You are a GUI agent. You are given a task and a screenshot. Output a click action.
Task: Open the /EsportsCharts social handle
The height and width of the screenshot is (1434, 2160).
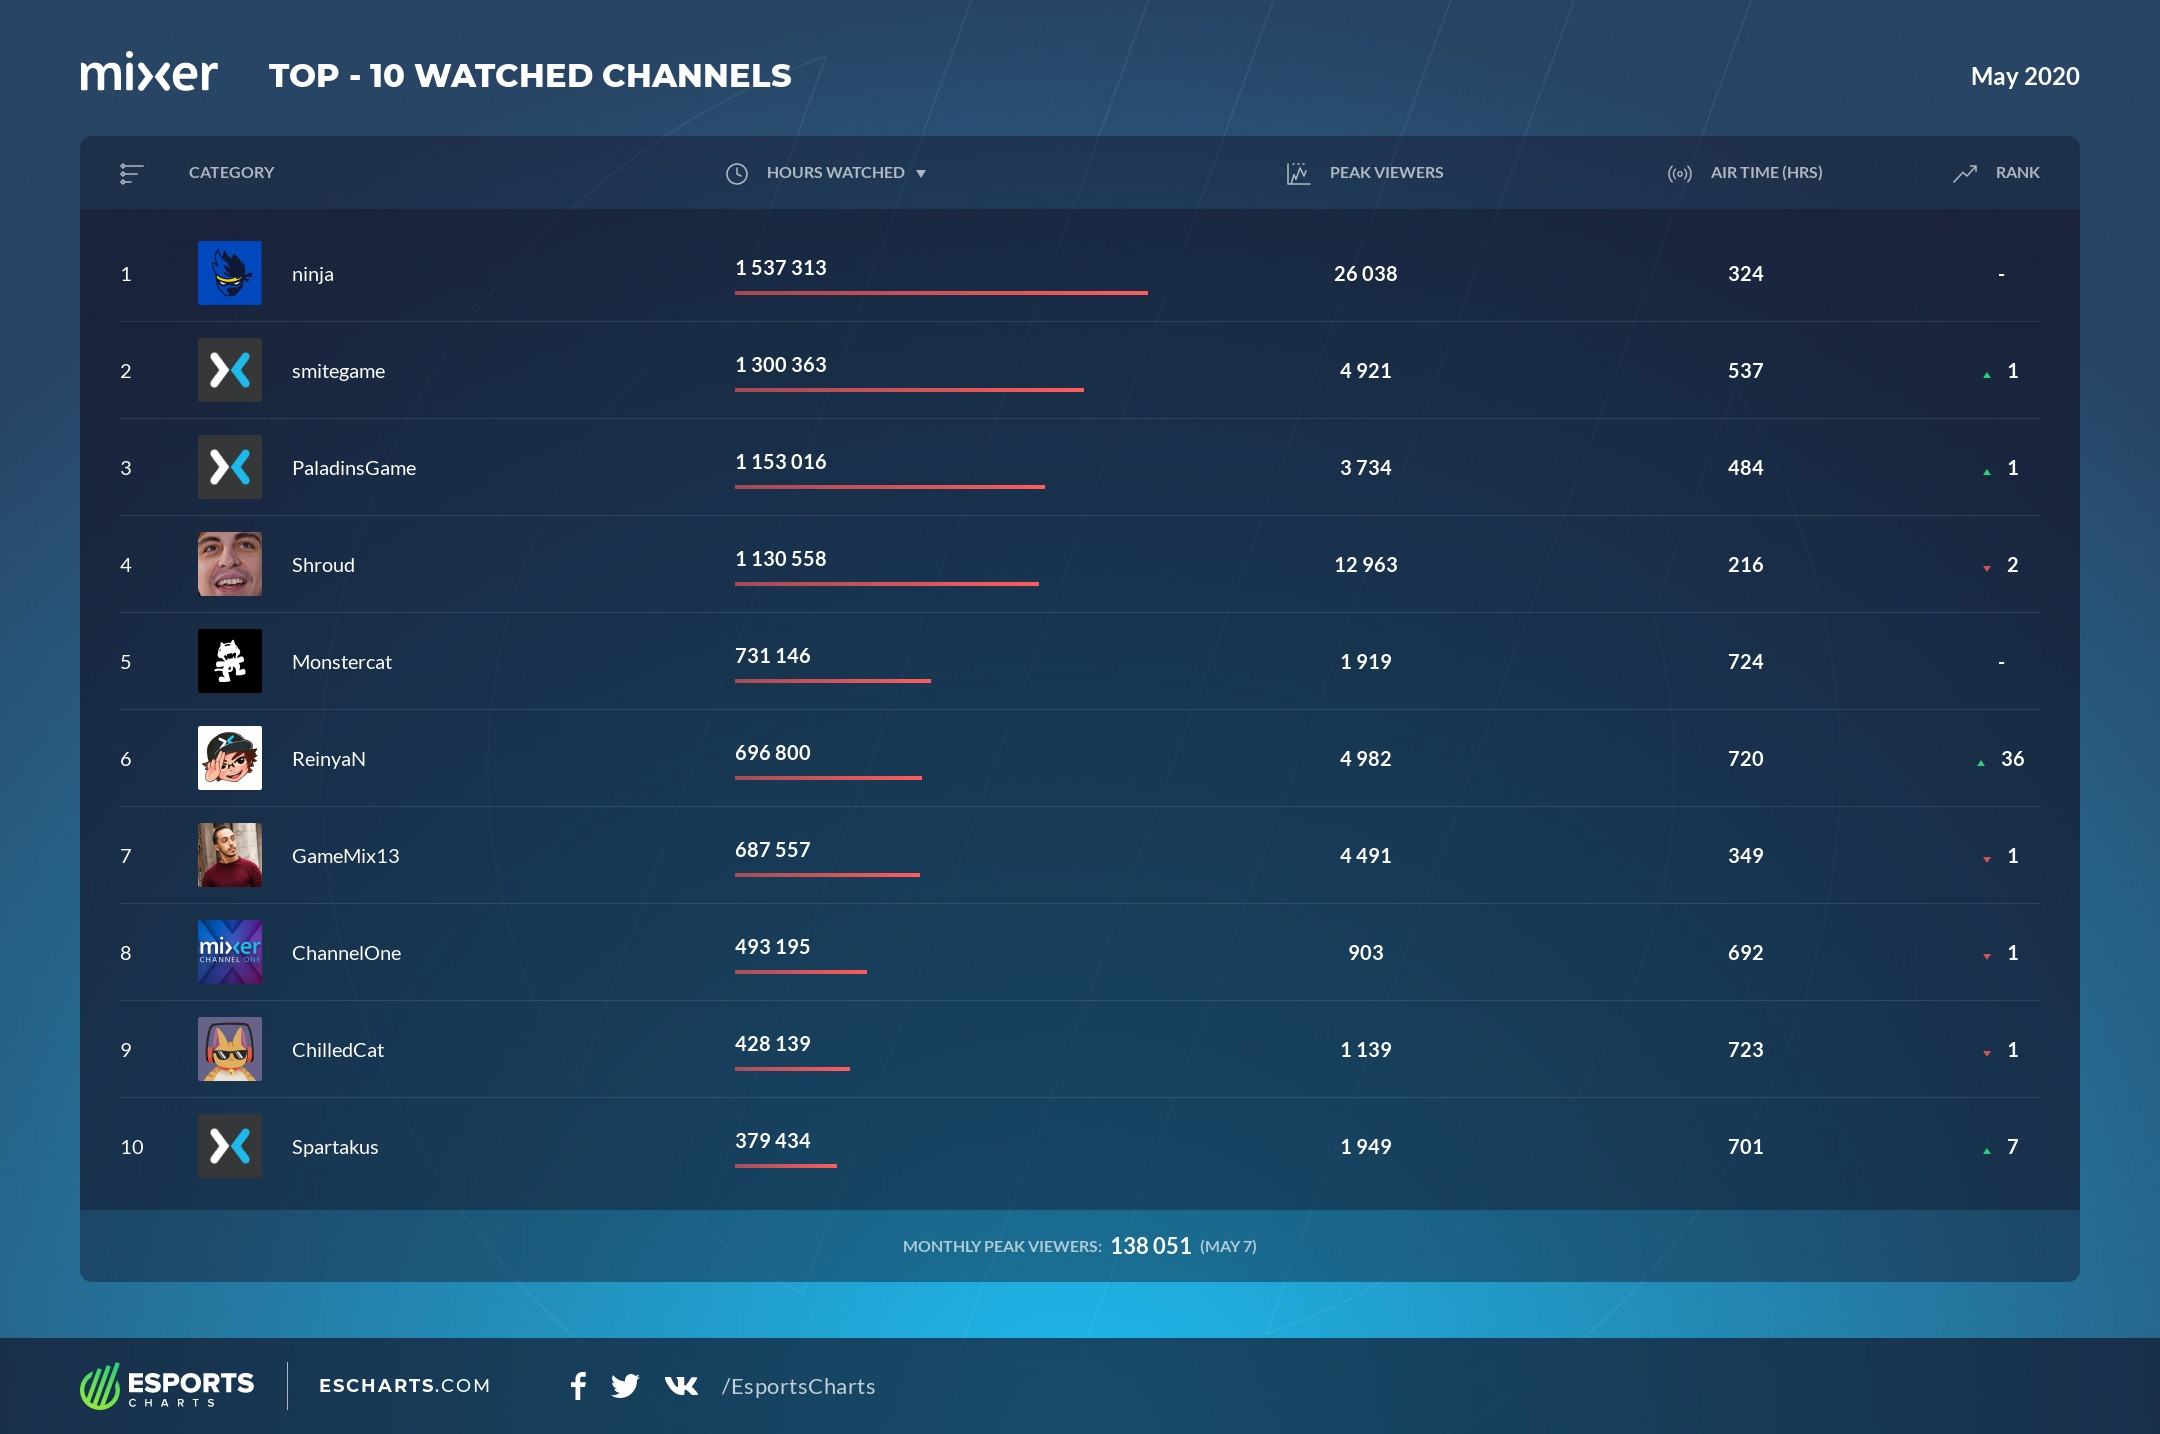[798, 1387]
